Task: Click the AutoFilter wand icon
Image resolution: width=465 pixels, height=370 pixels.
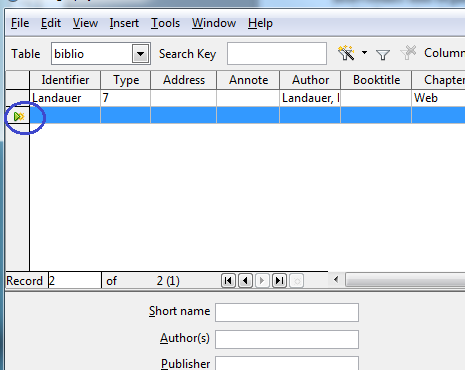Action: 346,53
